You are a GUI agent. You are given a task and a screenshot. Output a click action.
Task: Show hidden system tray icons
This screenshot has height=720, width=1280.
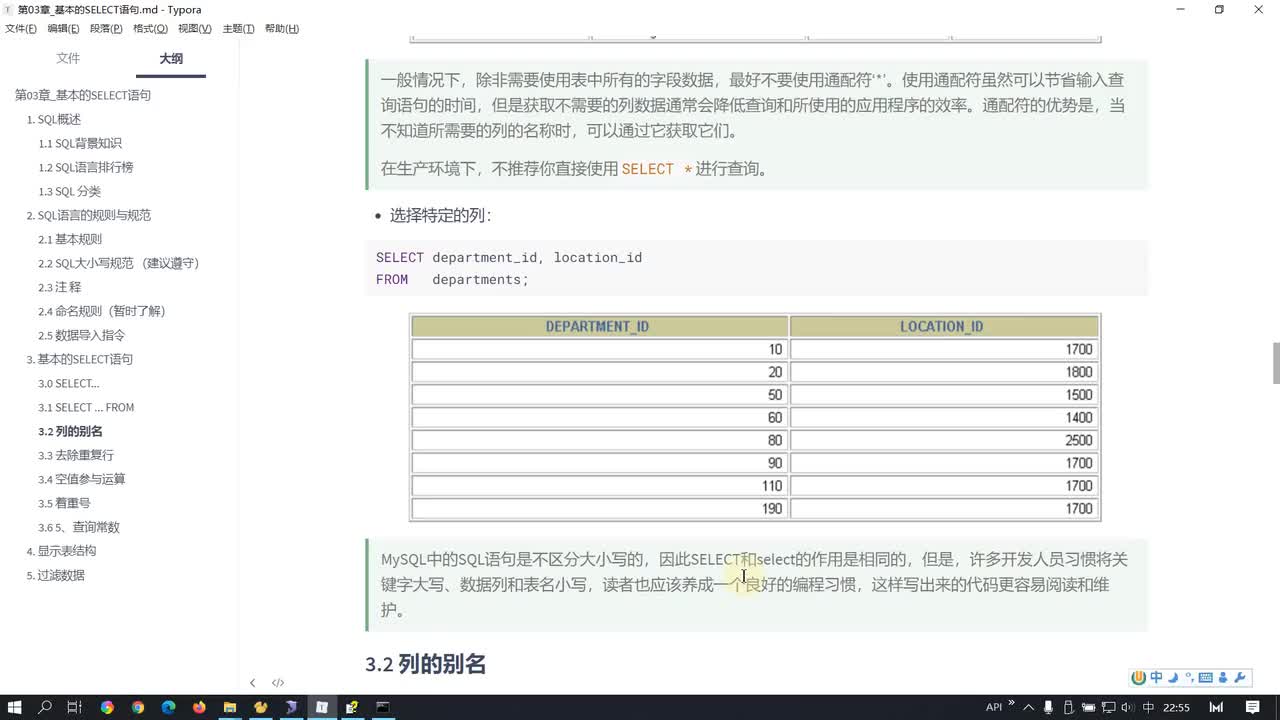(x=1028, y=707)
